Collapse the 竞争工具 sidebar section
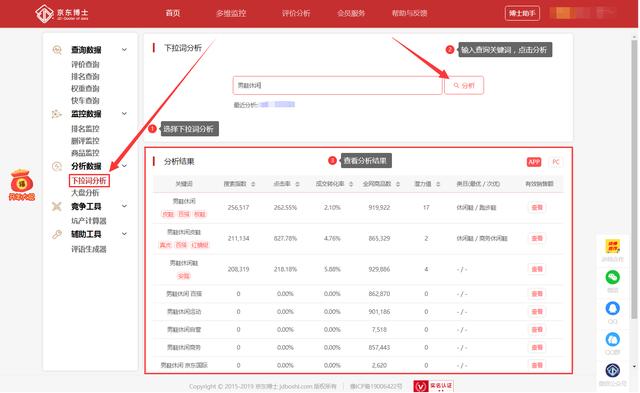640x393 pixels. [124, 206]
